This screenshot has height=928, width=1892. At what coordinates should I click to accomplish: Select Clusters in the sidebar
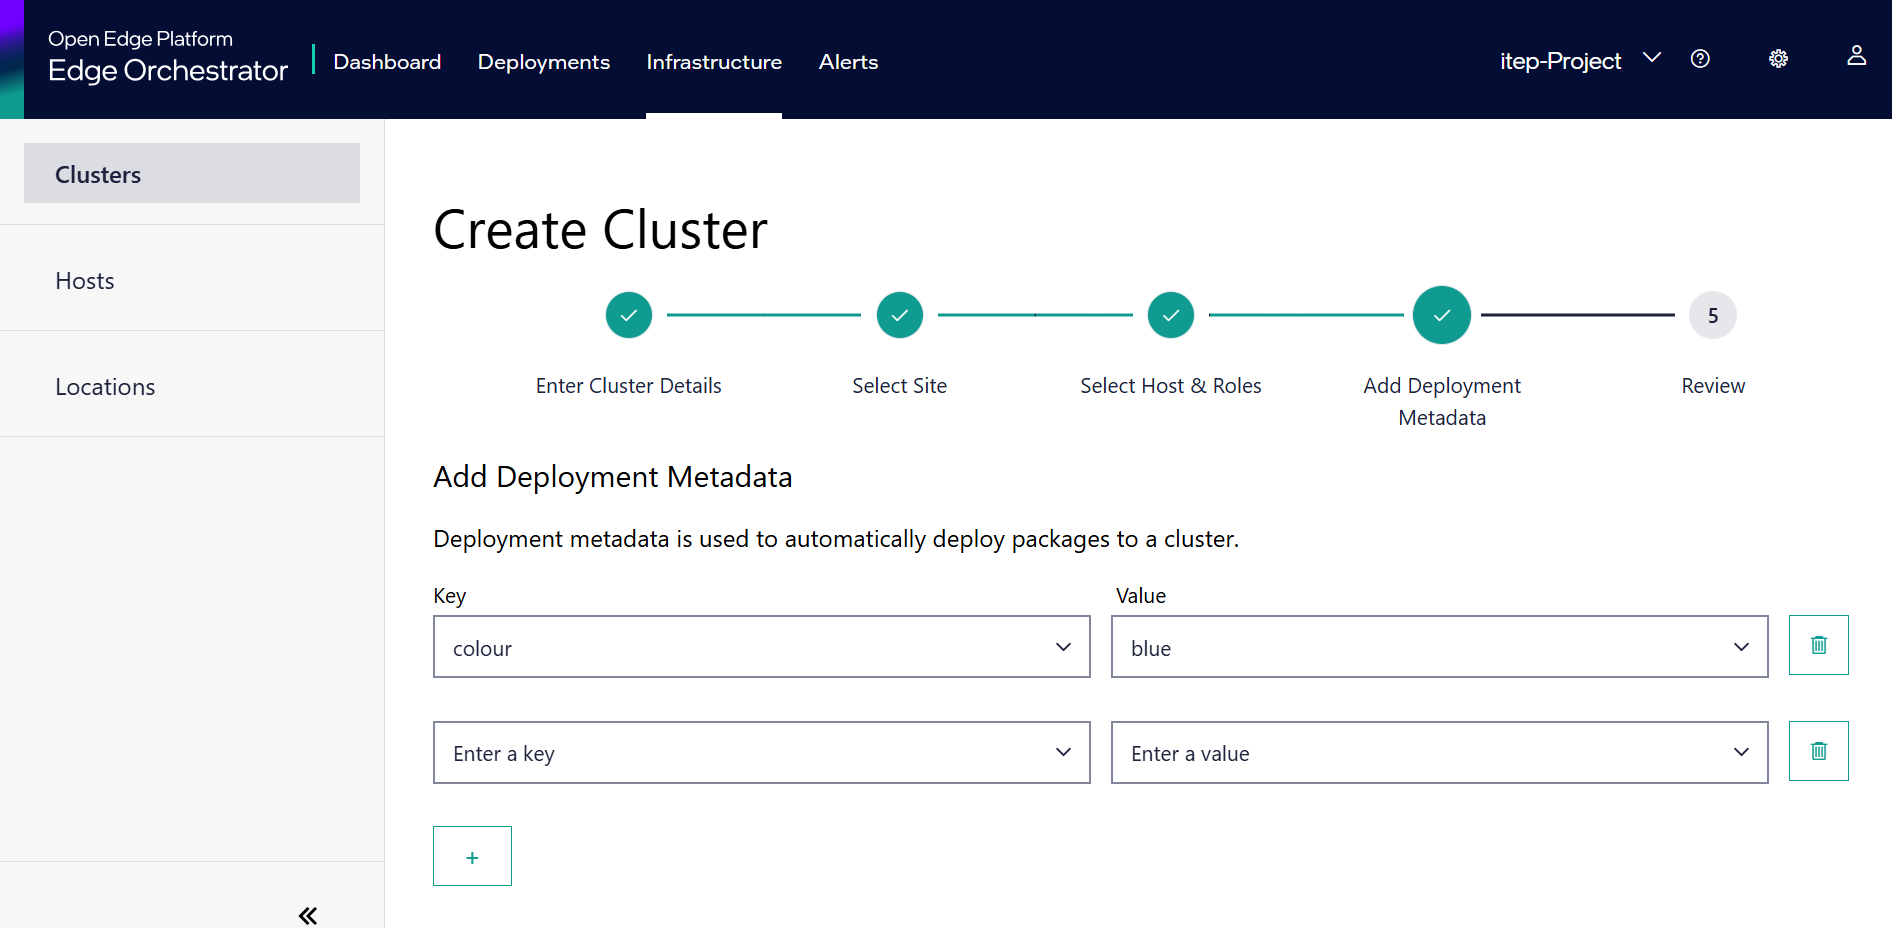pyautogui.click(x=97, y=173)
